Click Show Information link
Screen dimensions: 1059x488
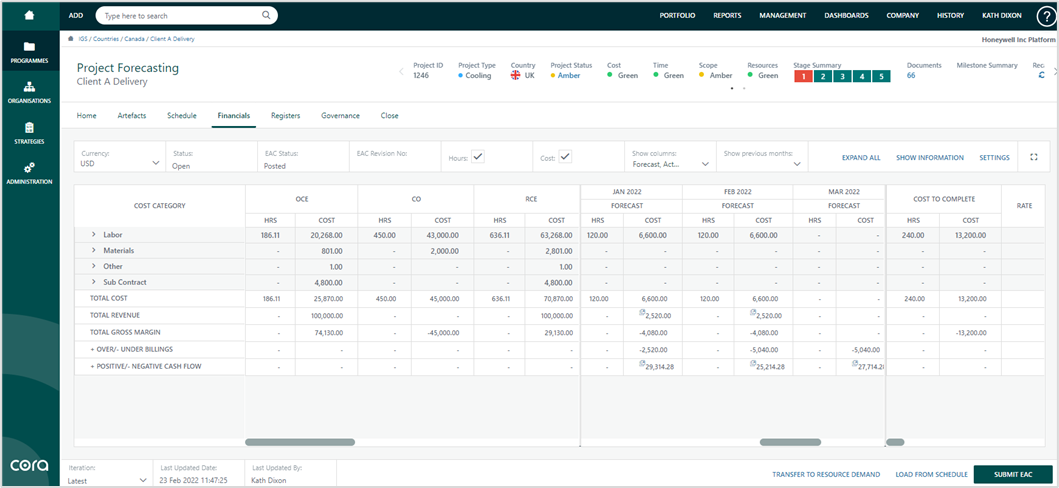(930, 157)
